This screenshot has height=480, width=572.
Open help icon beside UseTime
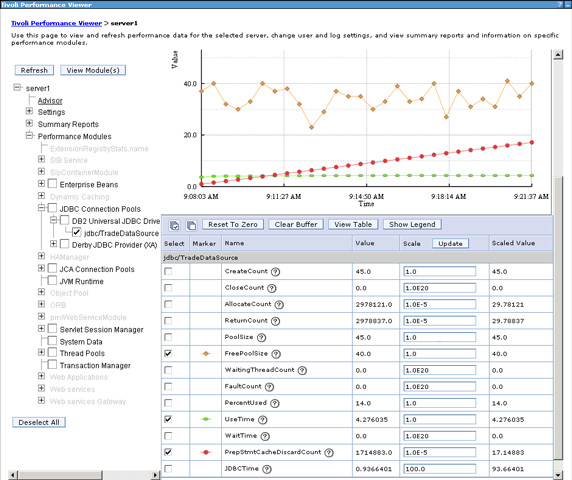[x=263, y=420]
